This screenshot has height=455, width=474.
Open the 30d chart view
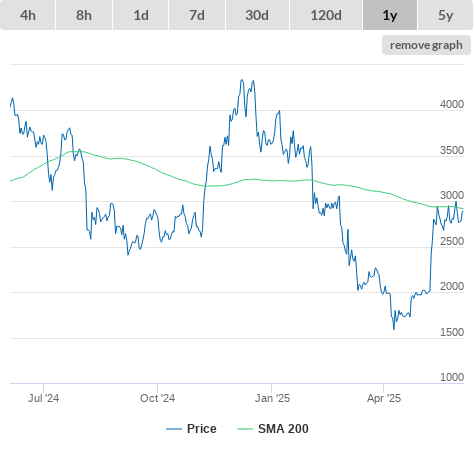pos(257,15)
